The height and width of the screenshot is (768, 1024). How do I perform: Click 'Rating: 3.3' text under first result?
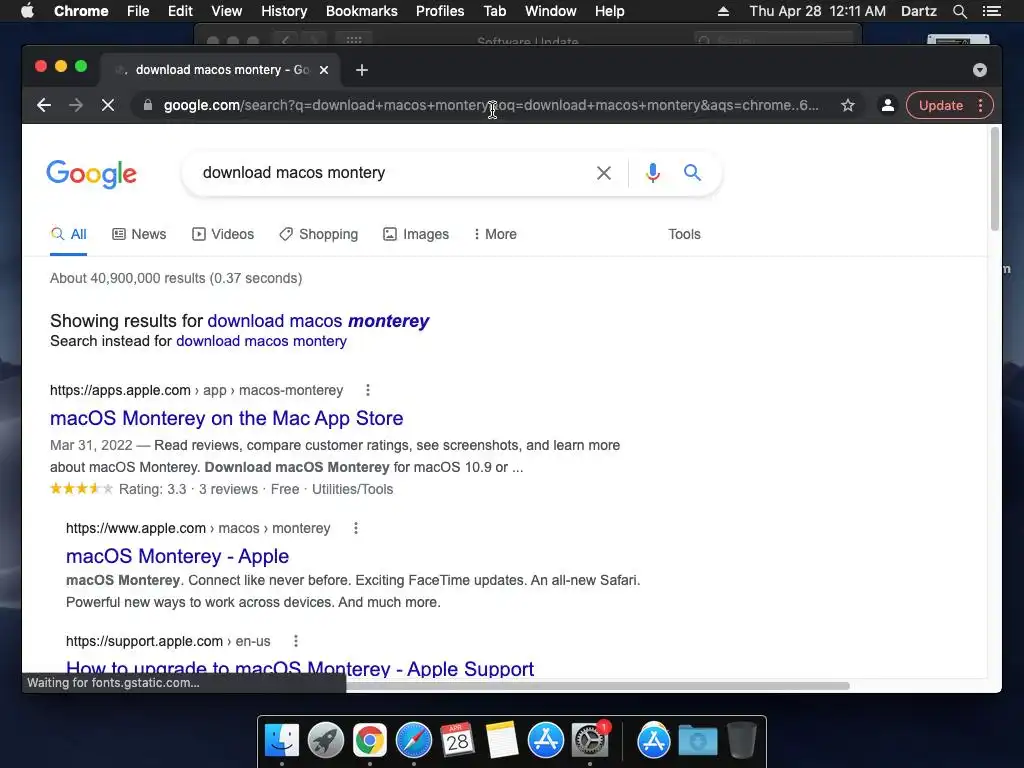click(x=152, y=489)
